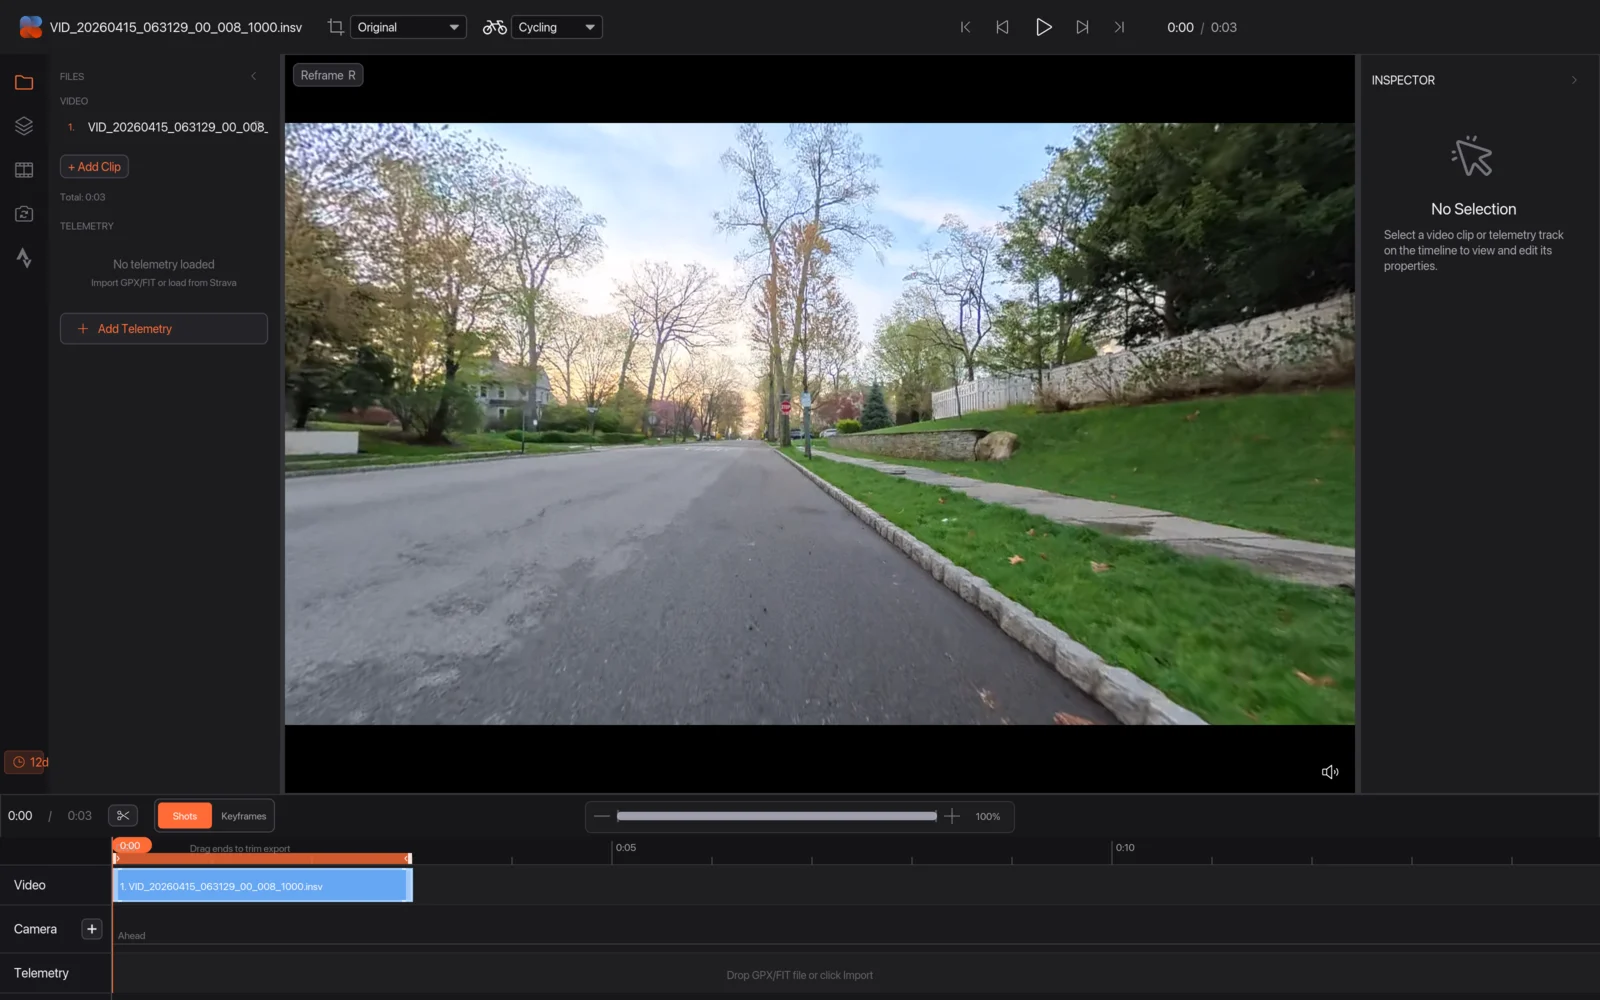Screen dimensions: 1600x1000
Task: Open the Strava sidebar panel
Action: 24,258
